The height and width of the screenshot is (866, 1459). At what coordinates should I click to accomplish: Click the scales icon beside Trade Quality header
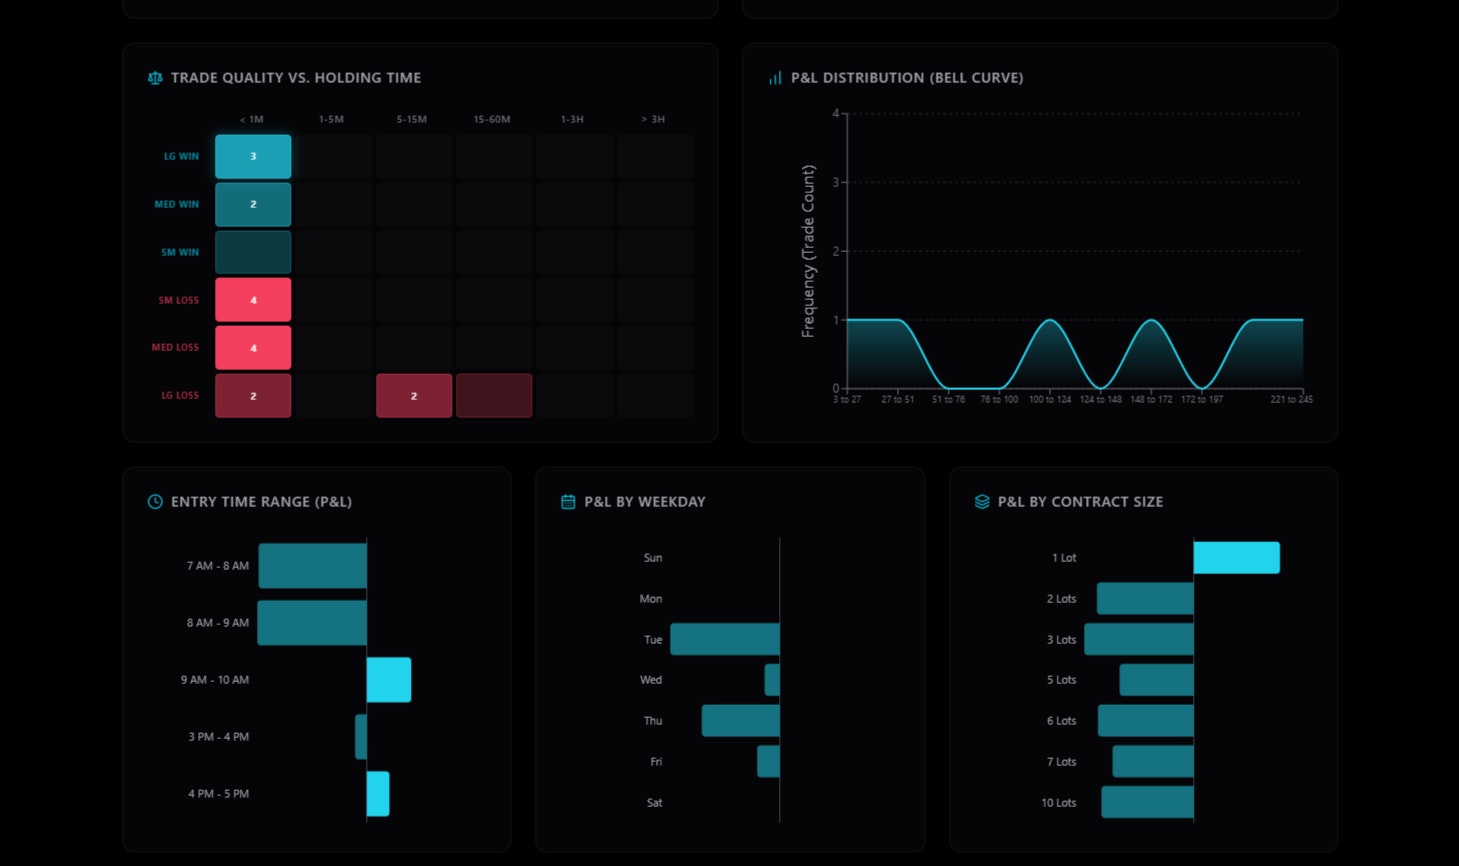click(x=155, y=77)
